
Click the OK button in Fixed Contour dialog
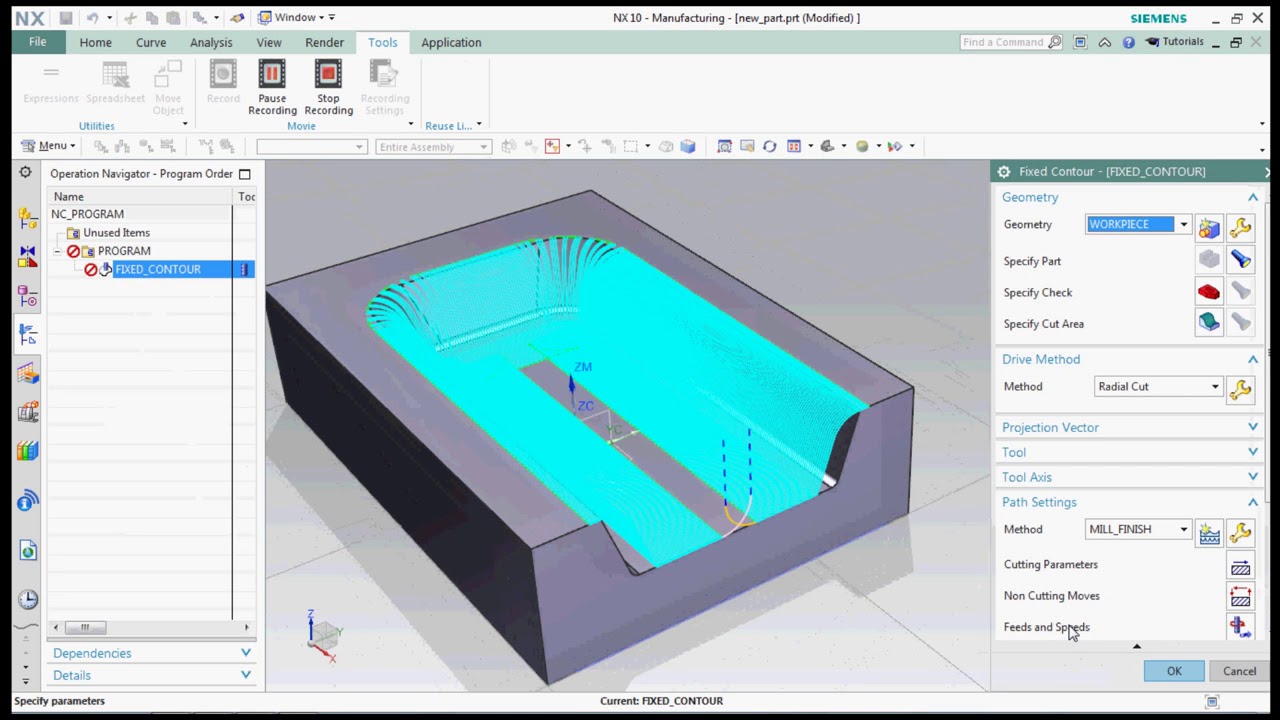[1174, 671]
